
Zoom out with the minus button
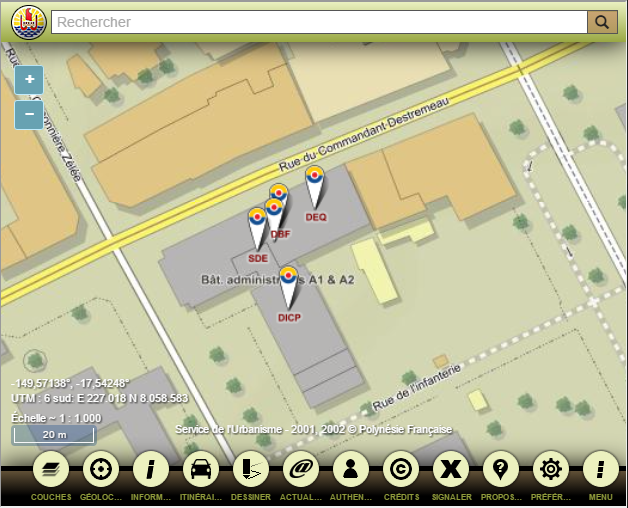(x=29, y=115)
